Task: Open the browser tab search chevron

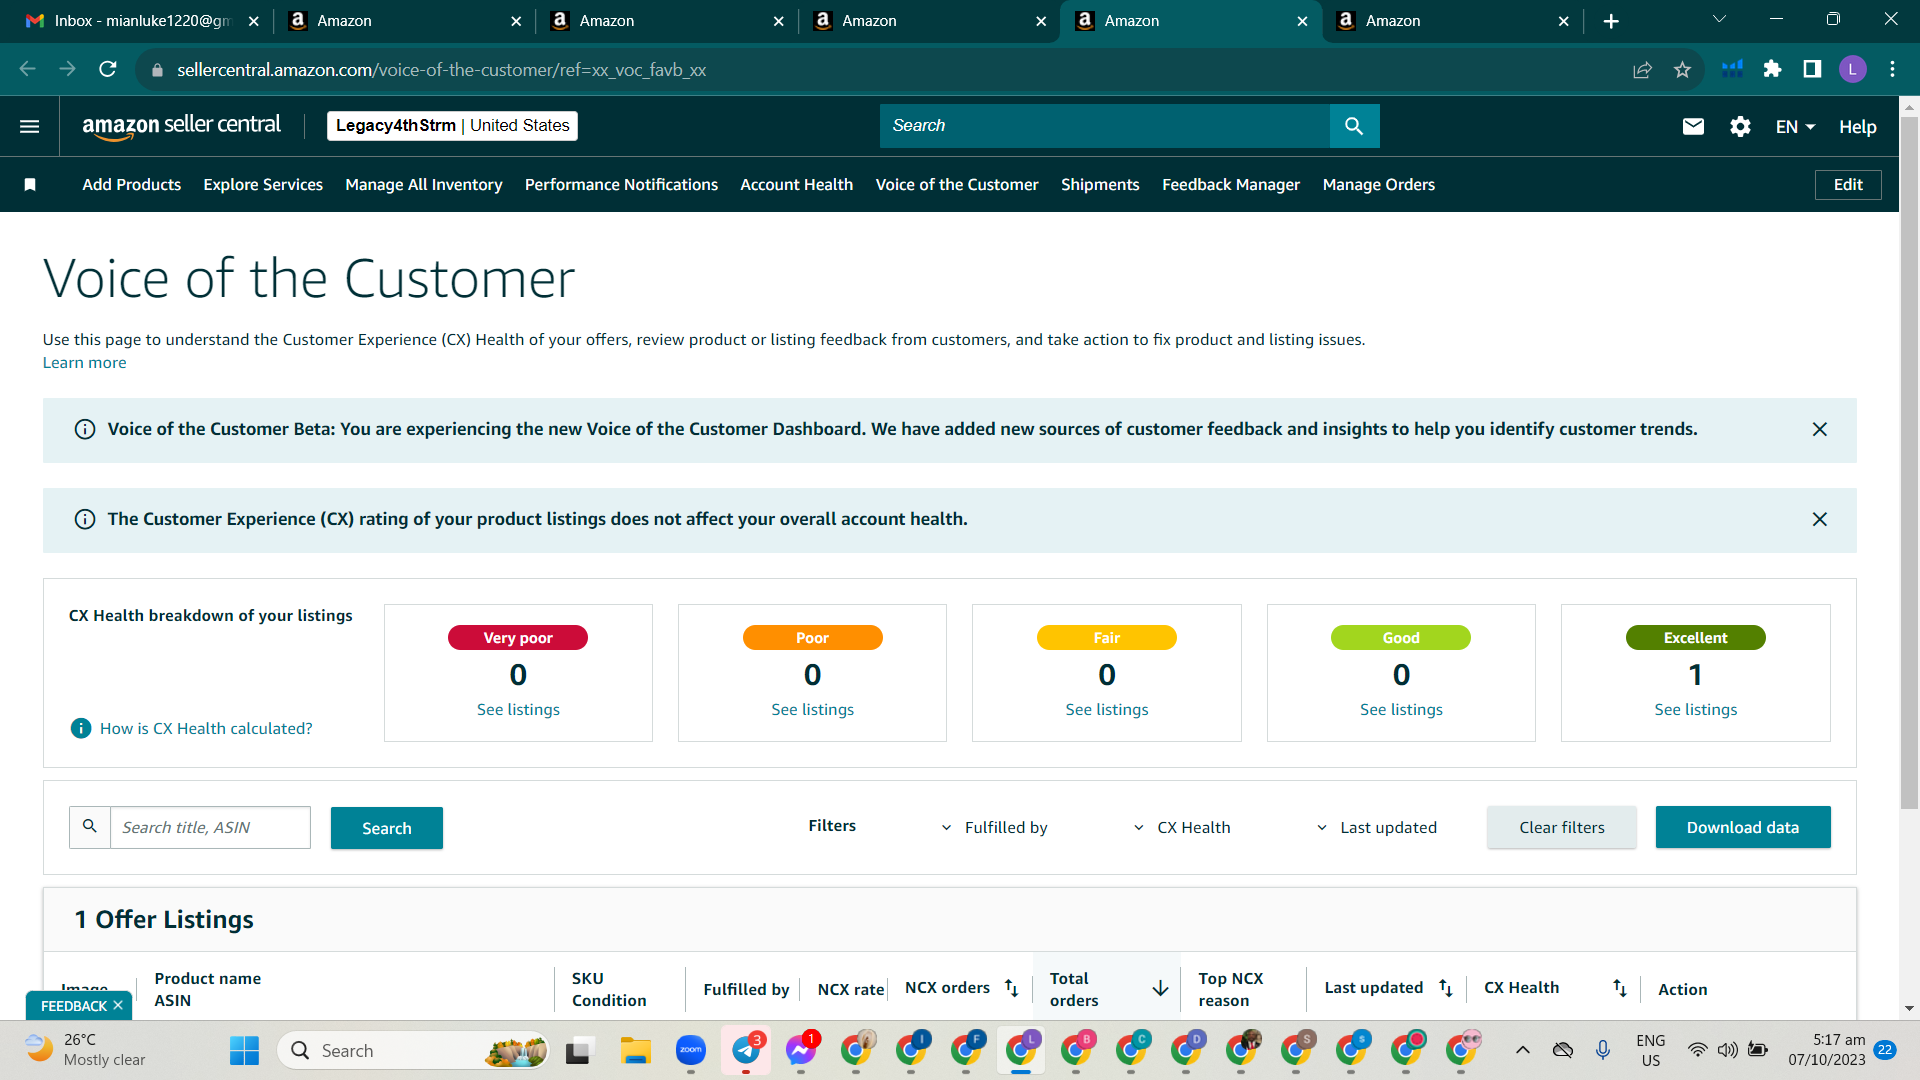Action: tap(1719, 19)
